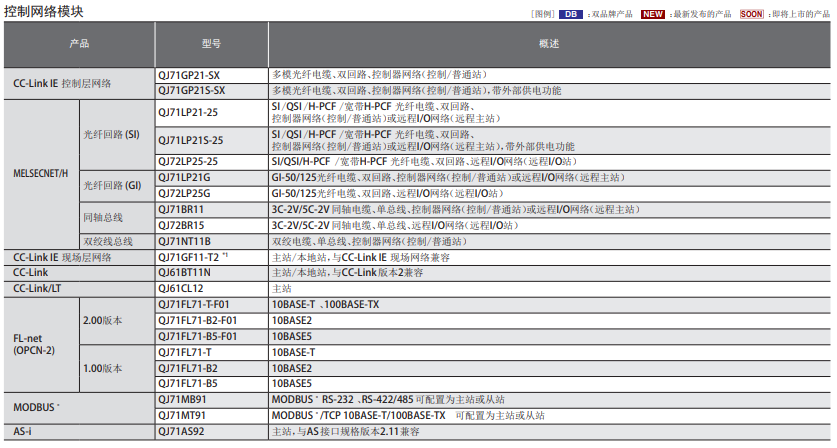Select model QJ71BR11
This screenshot has width=837, height=448.
tap(181, 209)
